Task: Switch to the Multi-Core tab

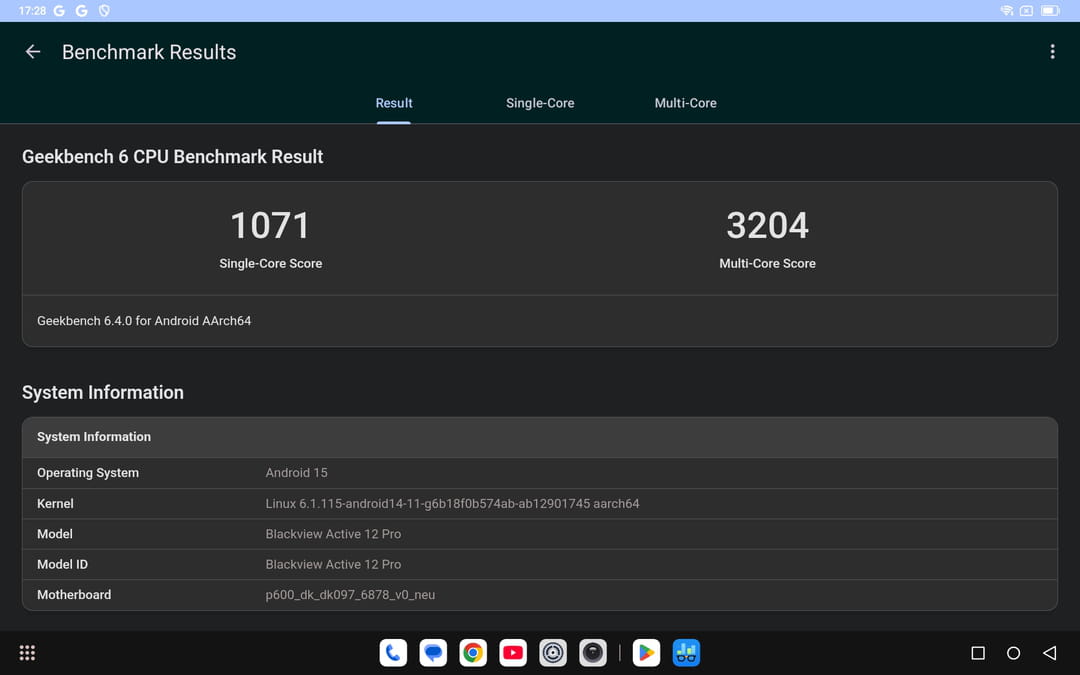Action: pos(685,103)
